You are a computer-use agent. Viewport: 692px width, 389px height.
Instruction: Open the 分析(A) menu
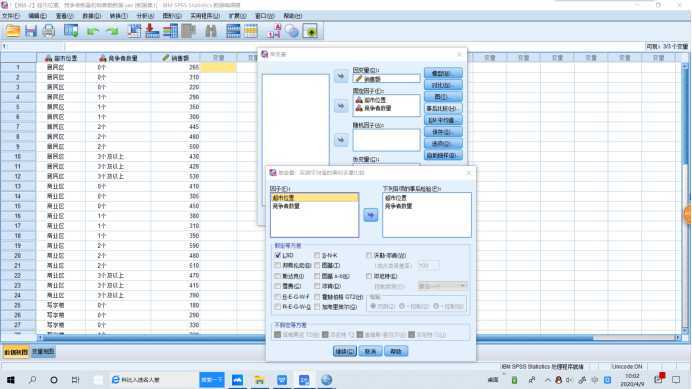[145, 16]
